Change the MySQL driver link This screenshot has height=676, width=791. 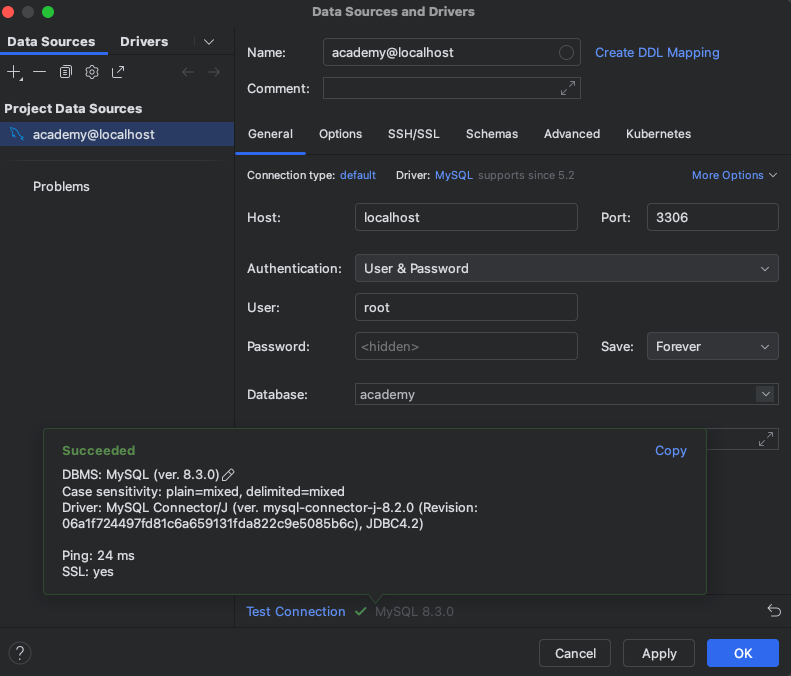point(454,175)
